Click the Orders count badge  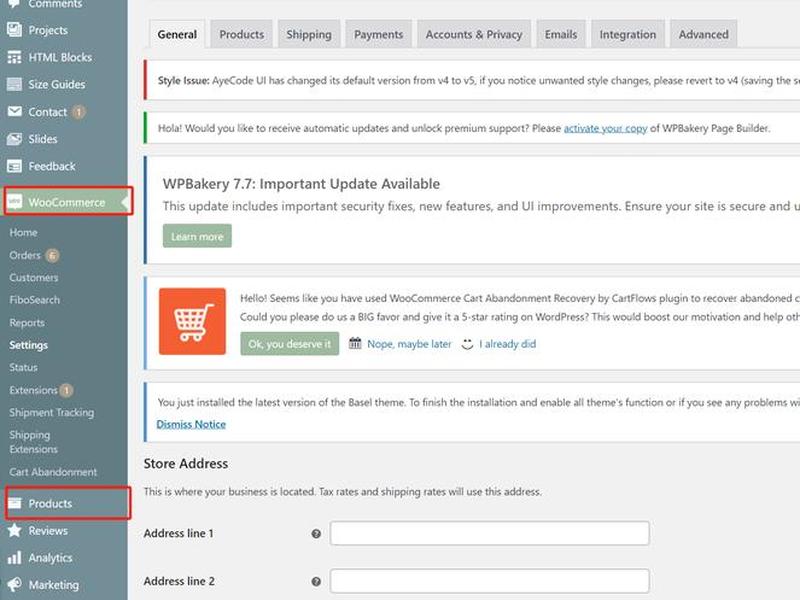[52, 255]
